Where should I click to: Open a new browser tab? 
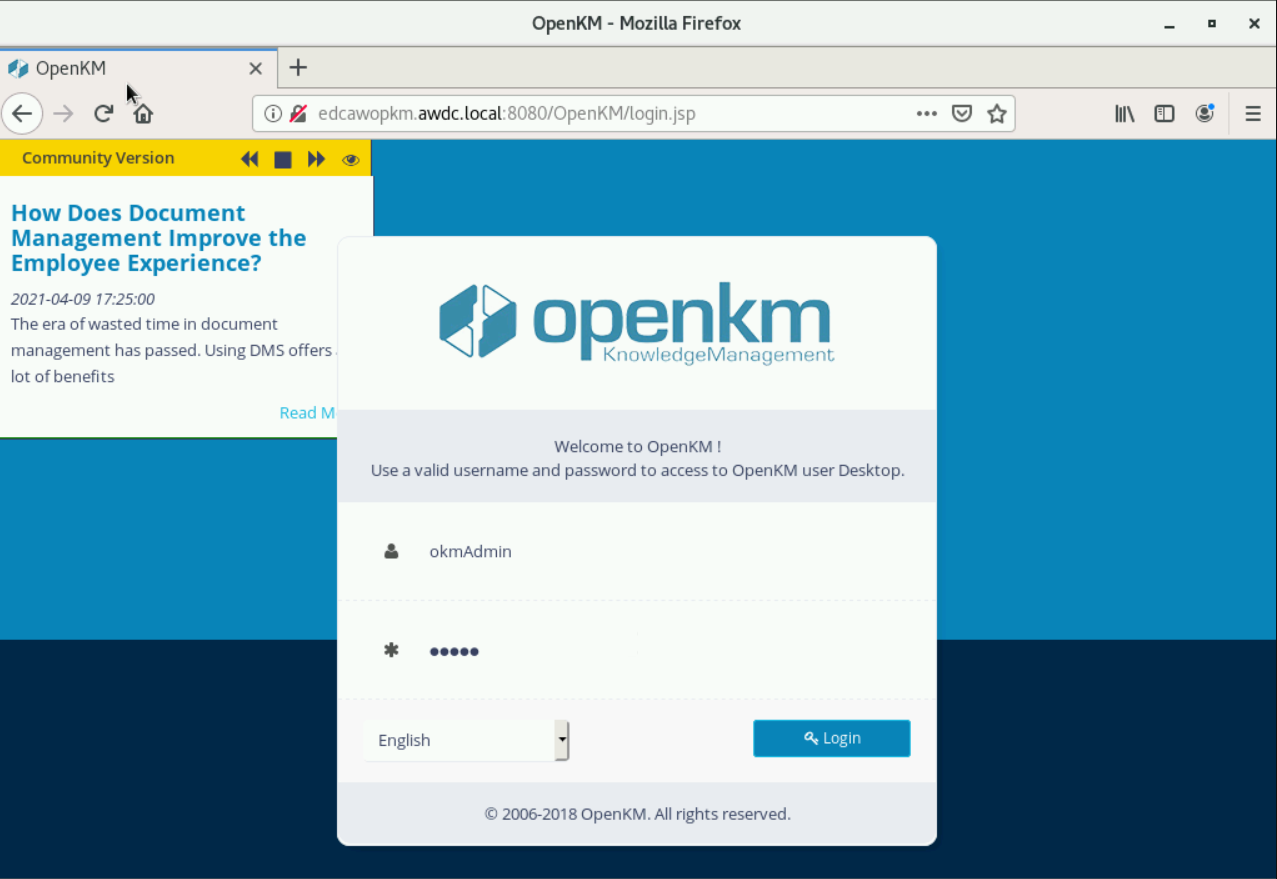[297, 68]
